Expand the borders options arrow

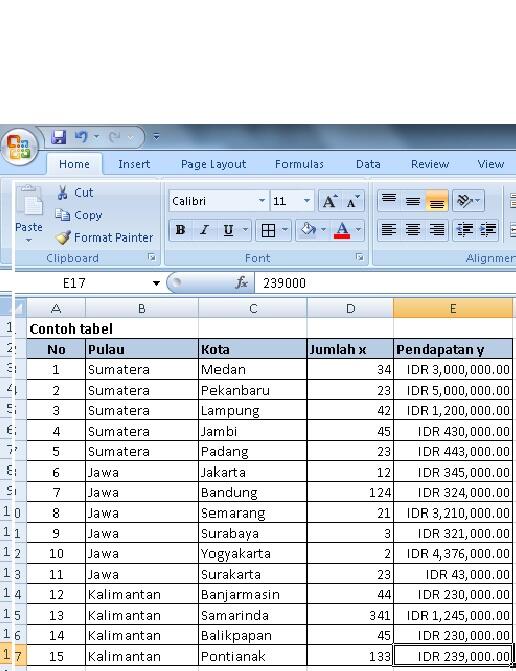click(x=285, y=230)
